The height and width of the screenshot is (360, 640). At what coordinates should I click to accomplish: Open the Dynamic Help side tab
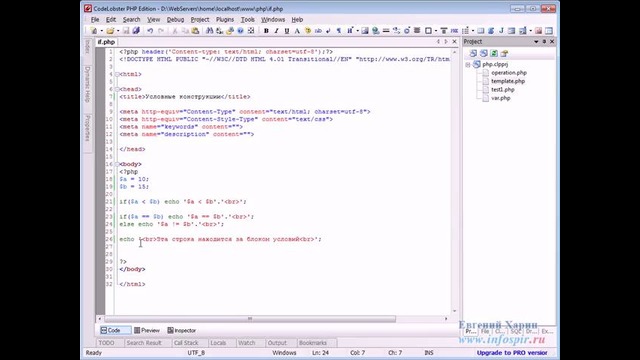pos(87,84)
